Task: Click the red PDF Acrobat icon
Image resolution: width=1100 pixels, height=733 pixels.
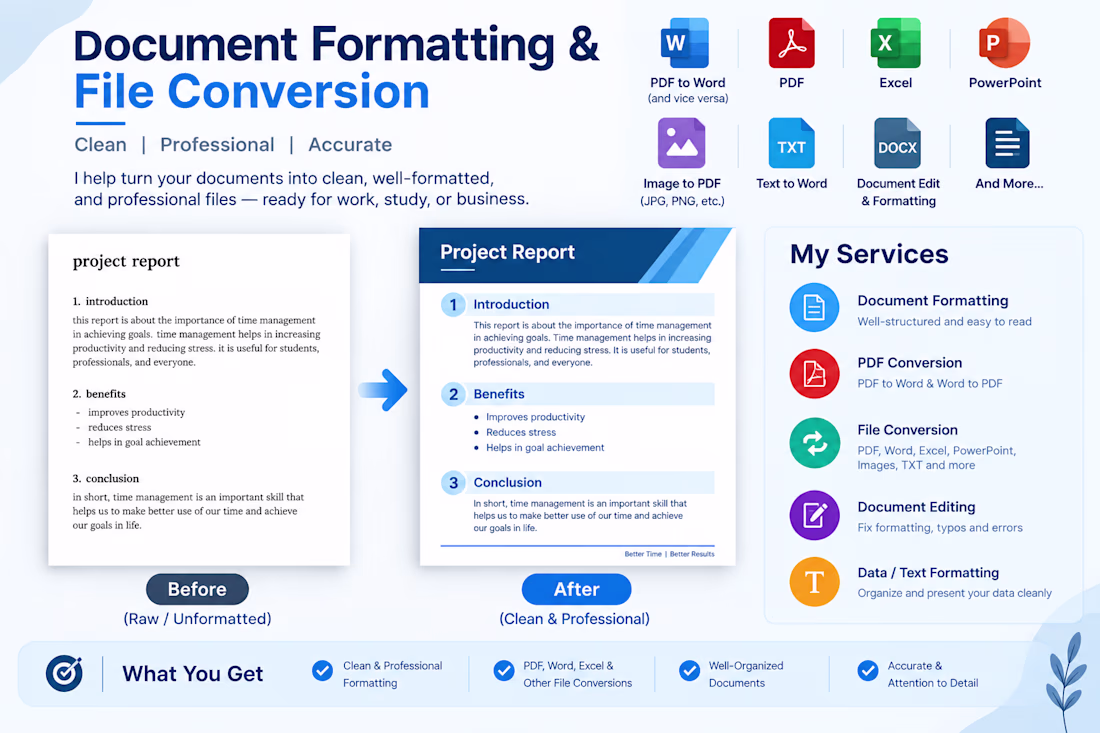Action: (x=791, y=43)
